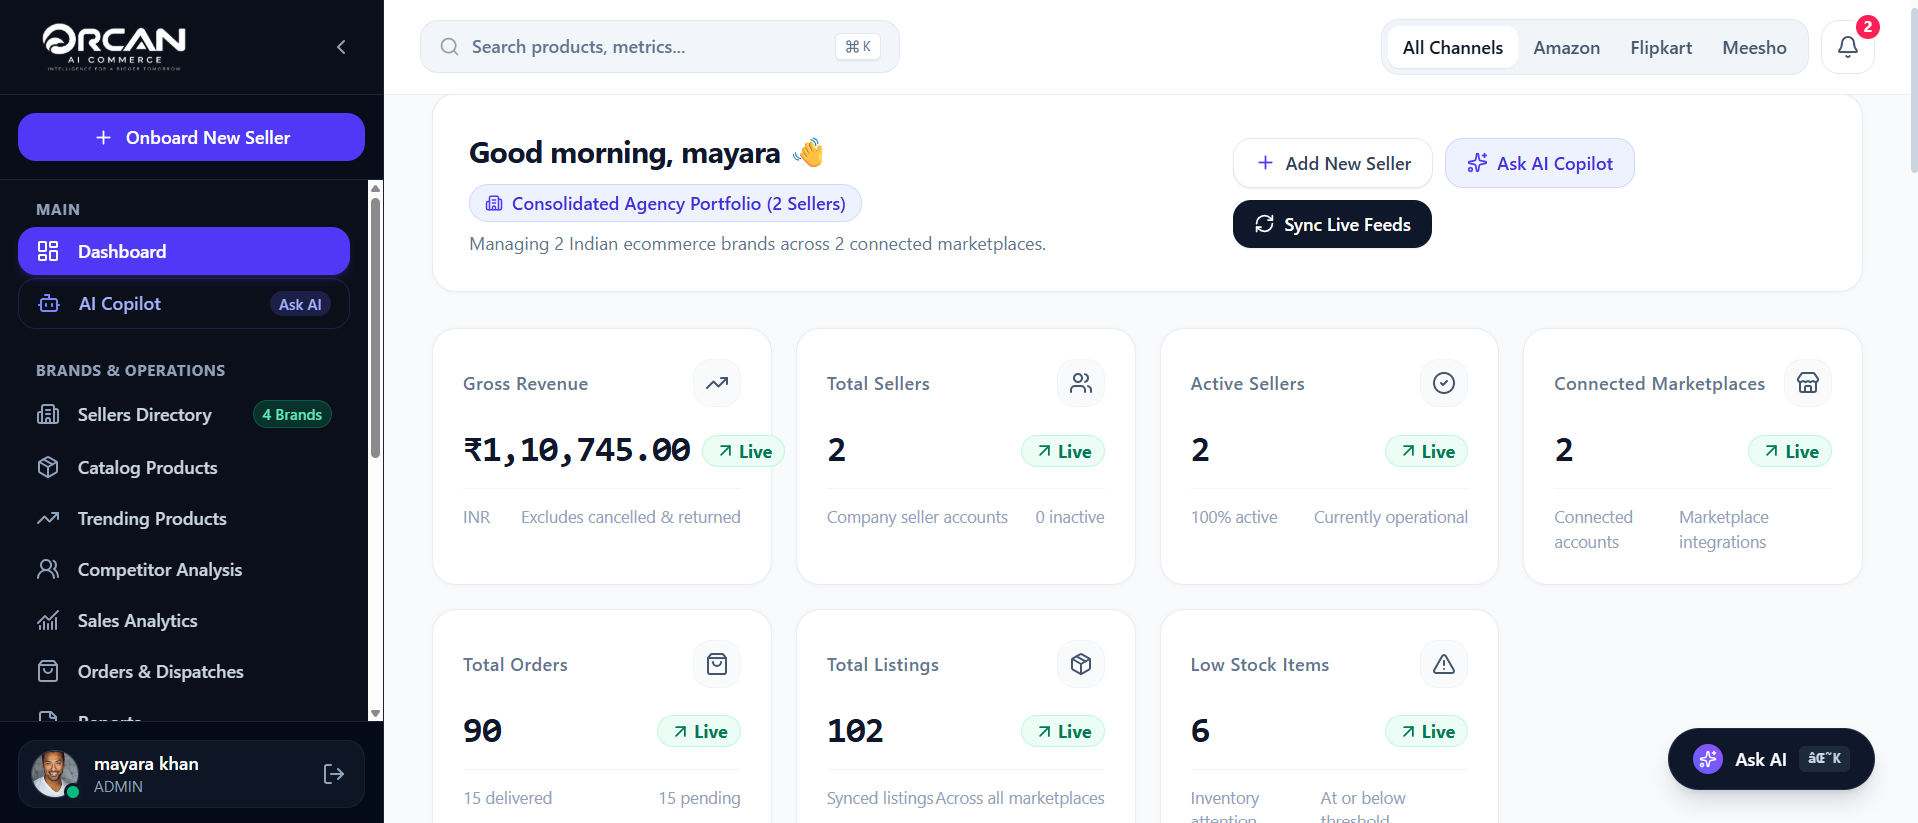
Task: Click the search magnifier icon
Action: 450,47
